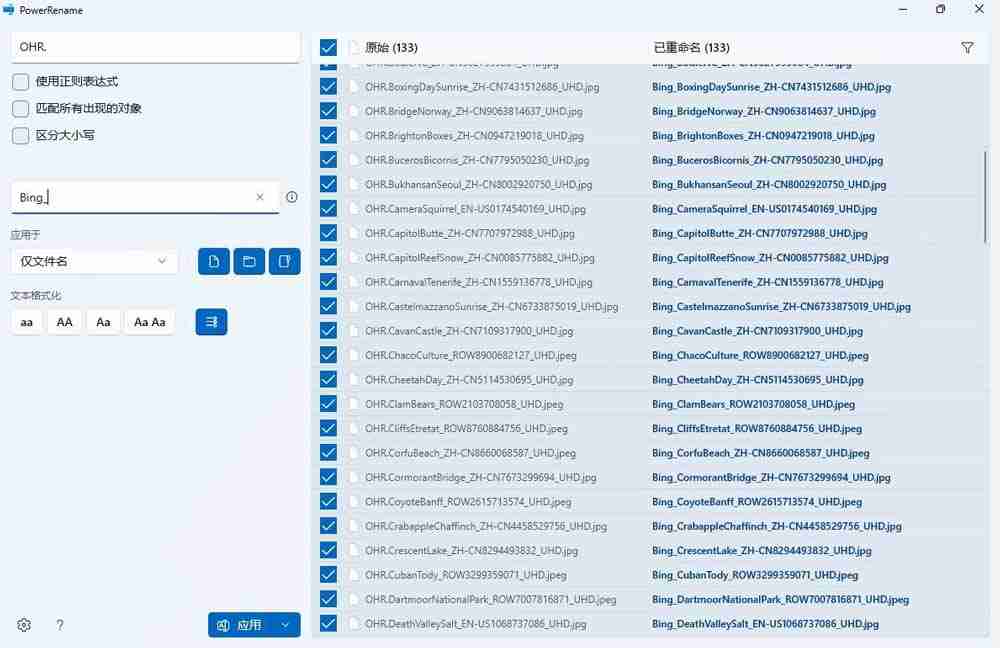Select OHR.CormorantBridge original file name
Viewport: 1000px width, 648px height.
click(x=481, y=477)
